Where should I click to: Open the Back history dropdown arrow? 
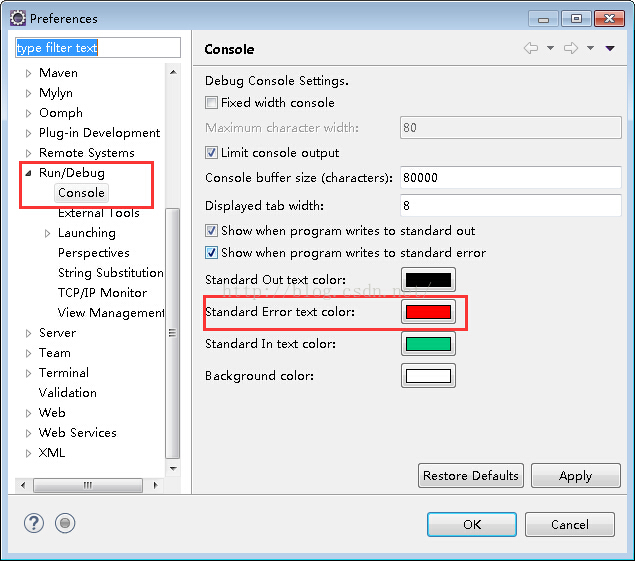pyautogui.click(x=550, y=48)
